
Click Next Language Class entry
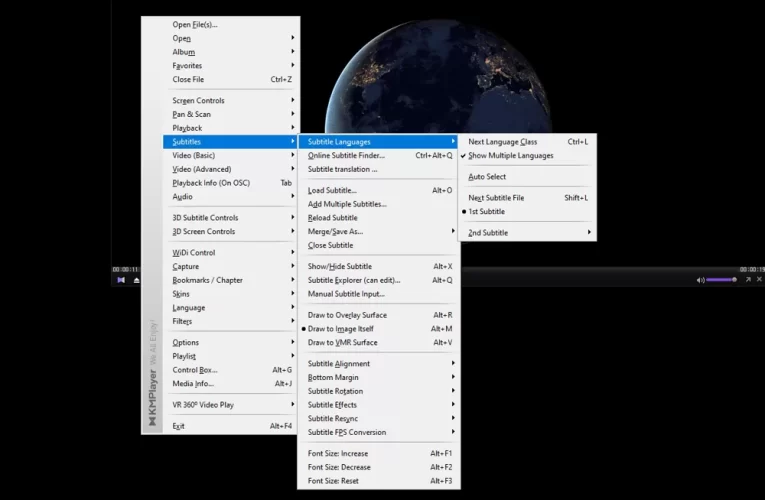click(x=502, y=142)
